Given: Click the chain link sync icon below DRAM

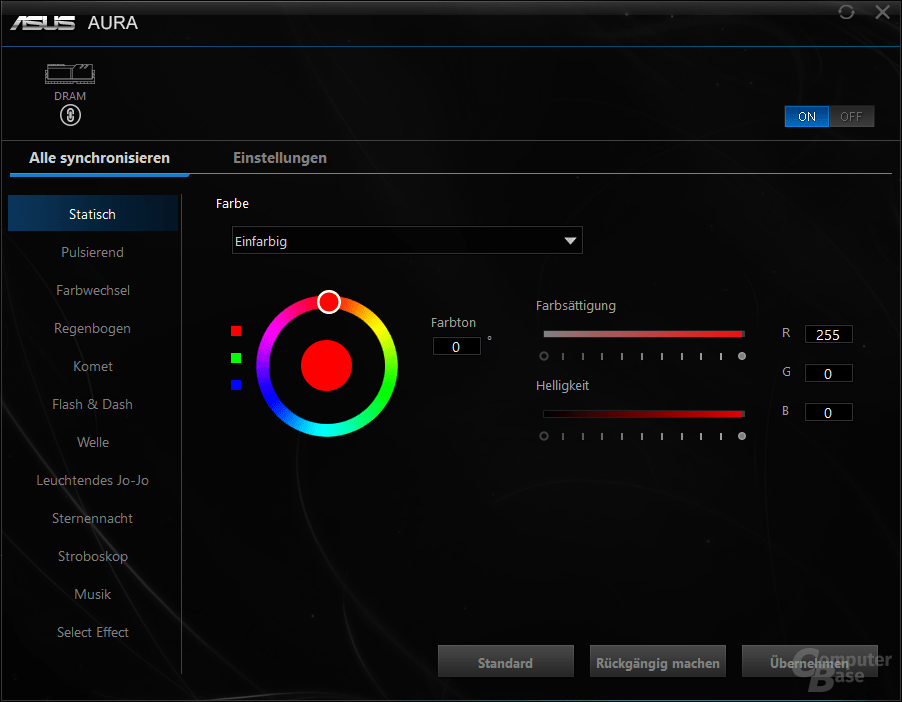Looking at the screenshot, I should [x=70, y=115].
